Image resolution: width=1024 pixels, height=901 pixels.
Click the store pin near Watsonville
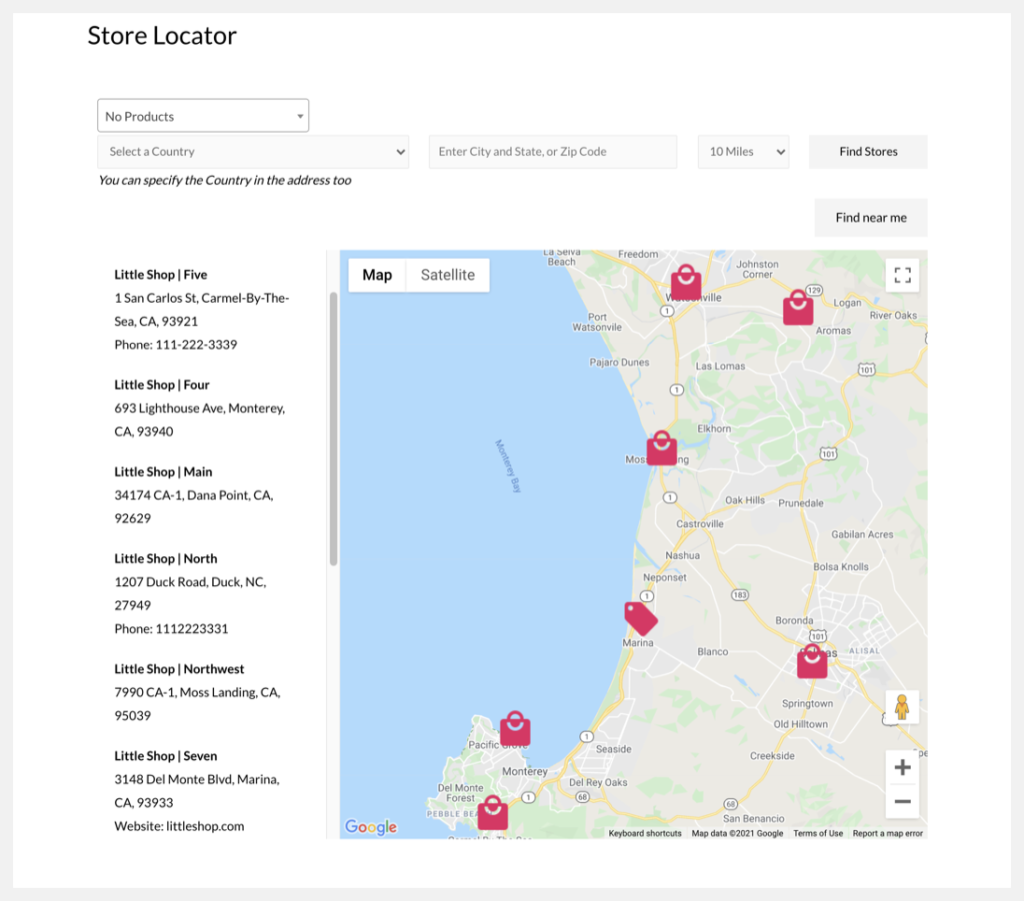click(x=685, y=280)
